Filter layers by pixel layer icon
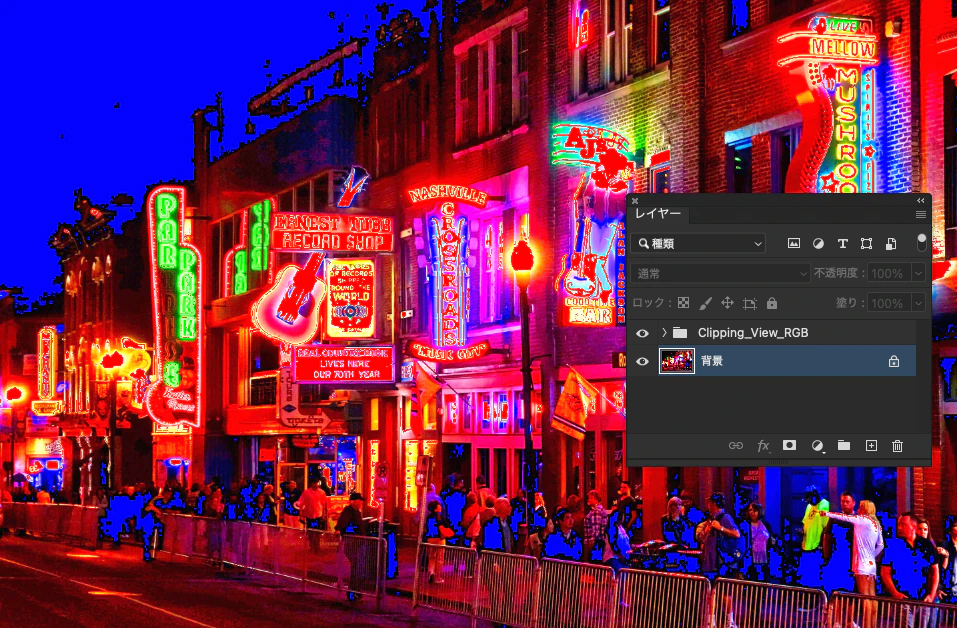Screen dimensions: 957x628 pos(793,244)
